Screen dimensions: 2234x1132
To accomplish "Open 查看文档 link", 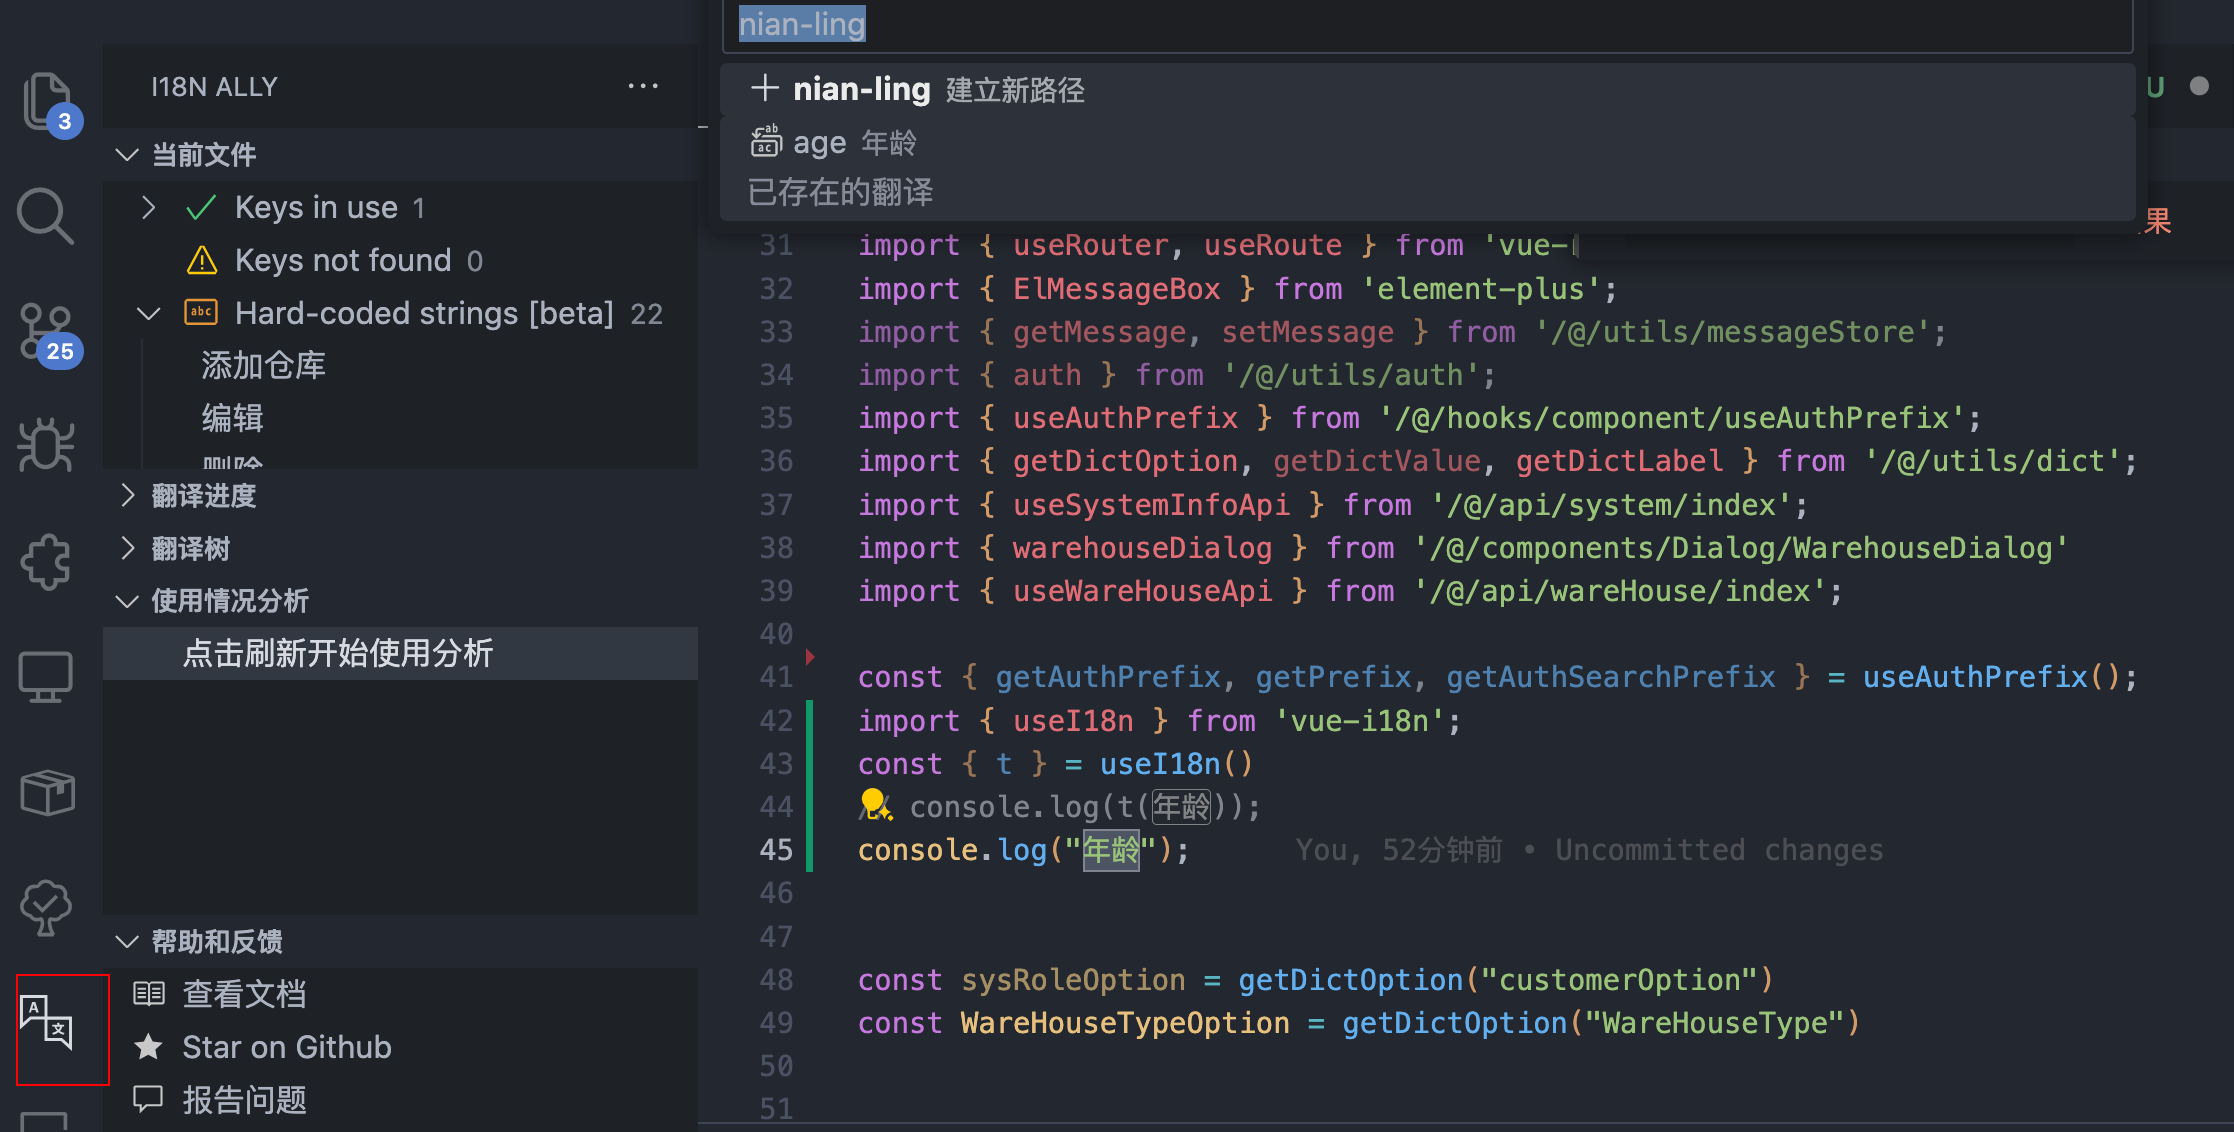I will [x=244, y=993].
